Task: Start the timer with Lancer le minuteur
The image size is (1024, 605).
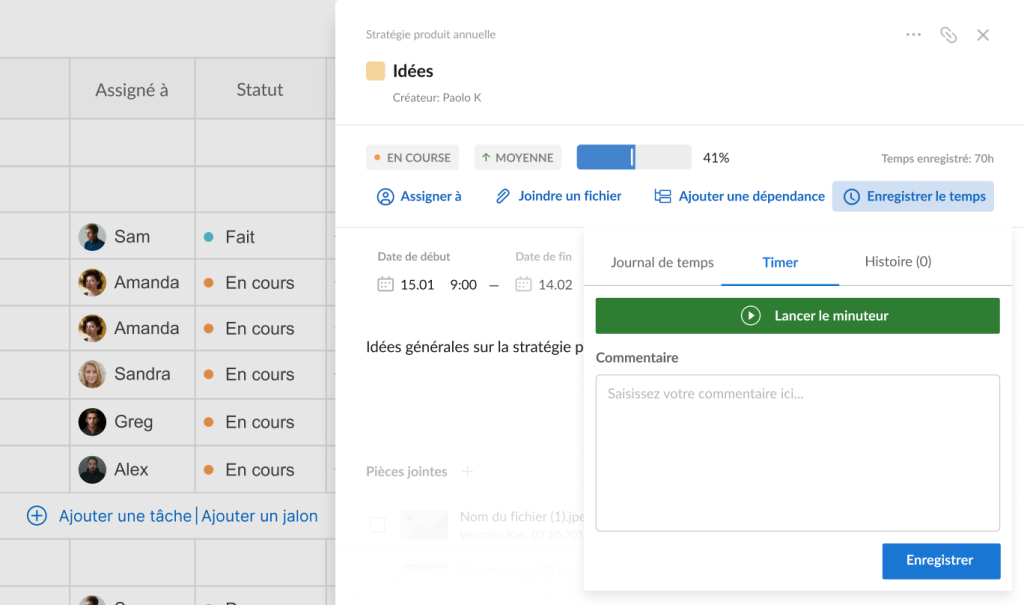Action: point(797,316)
